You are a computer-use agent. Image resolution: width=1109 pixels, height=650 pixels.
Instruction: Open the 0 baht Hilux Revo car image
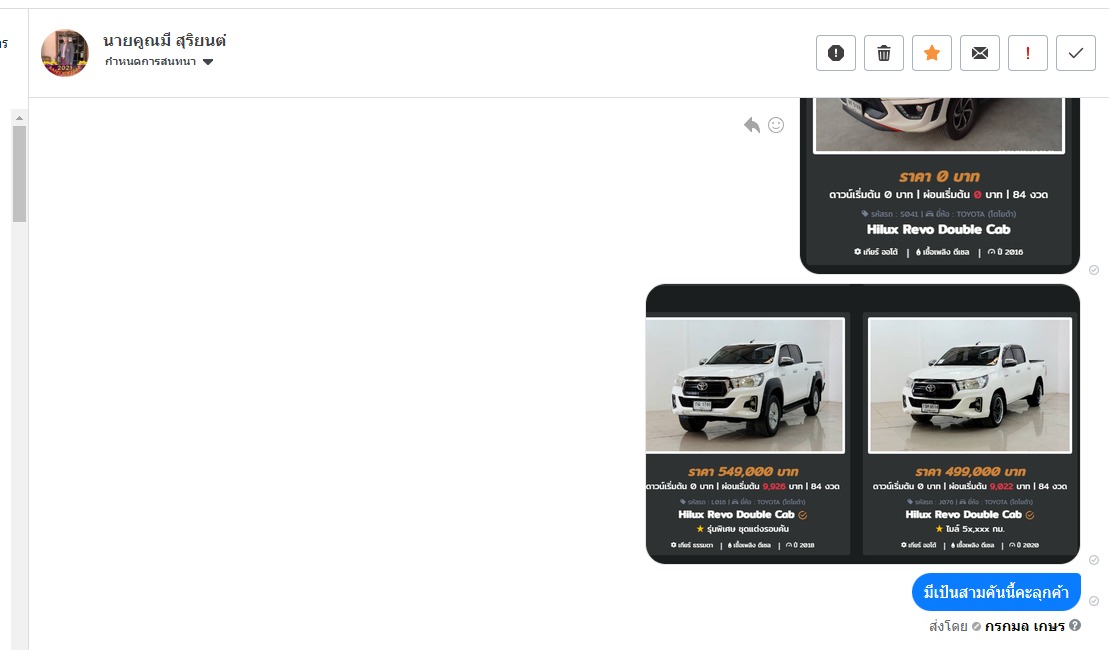click(939, 125)
